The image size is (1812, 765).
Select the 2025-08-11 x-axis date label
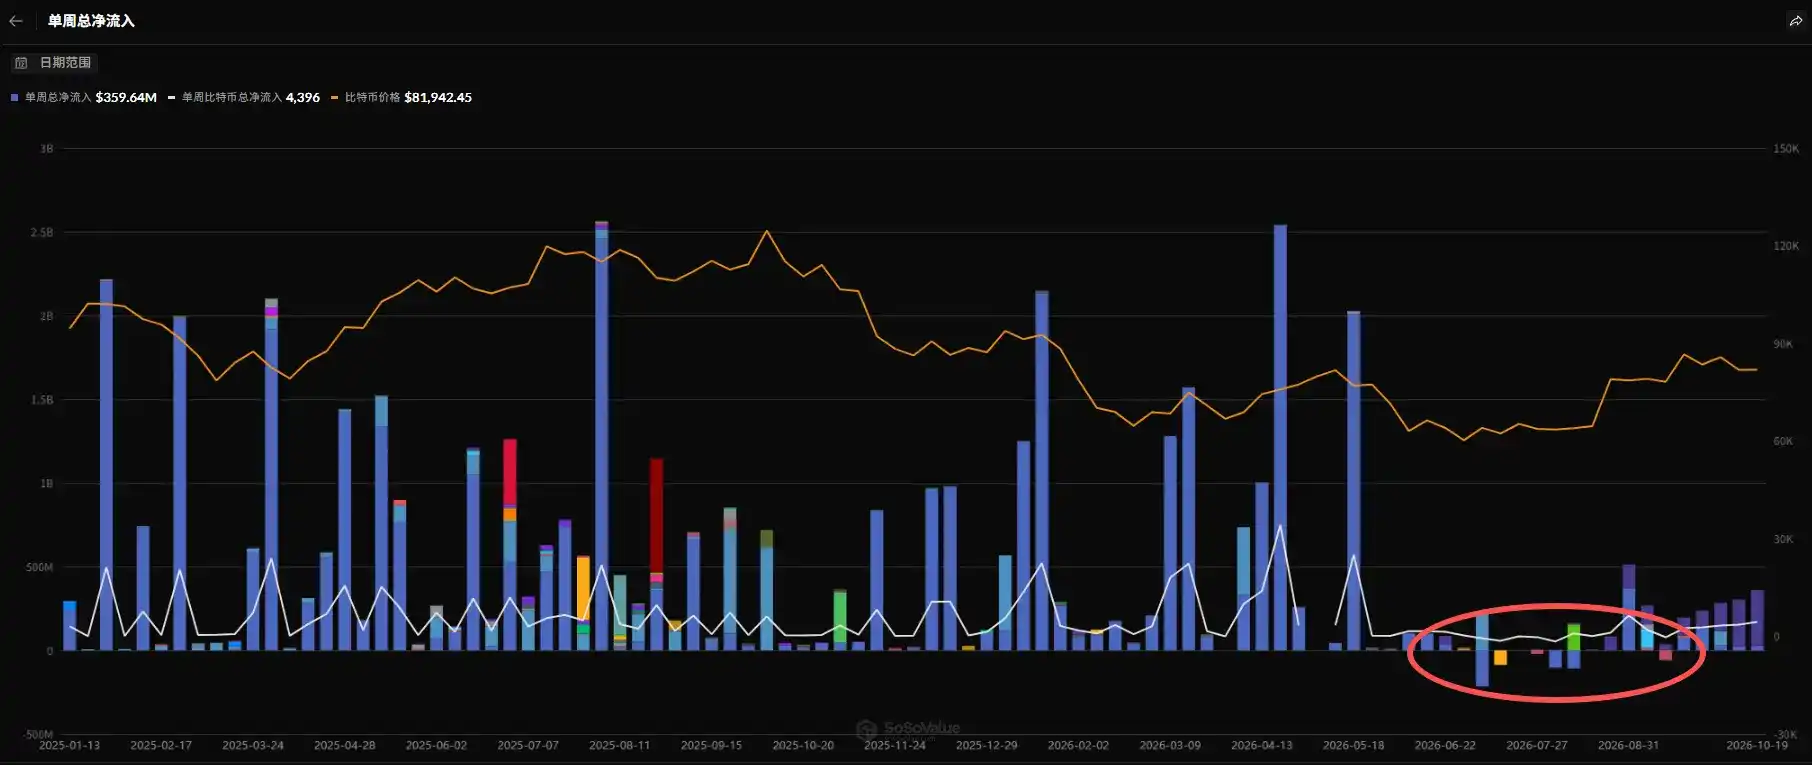coord(620,746)
